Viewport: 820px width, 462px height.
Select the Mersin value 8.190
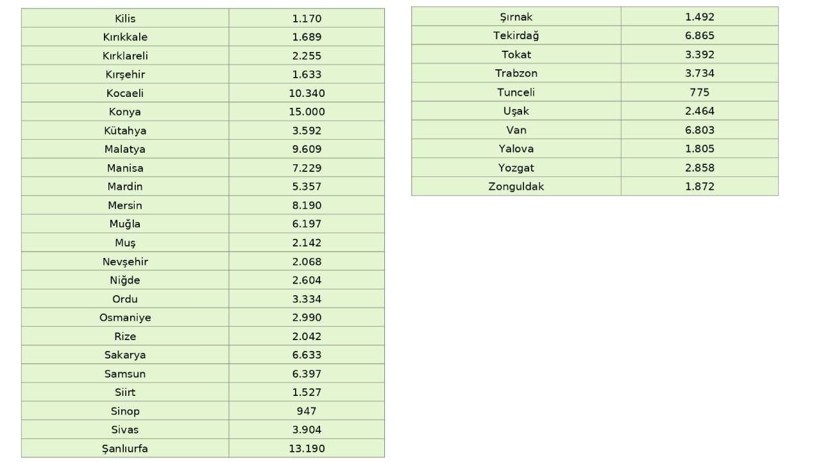coord(306,205)
